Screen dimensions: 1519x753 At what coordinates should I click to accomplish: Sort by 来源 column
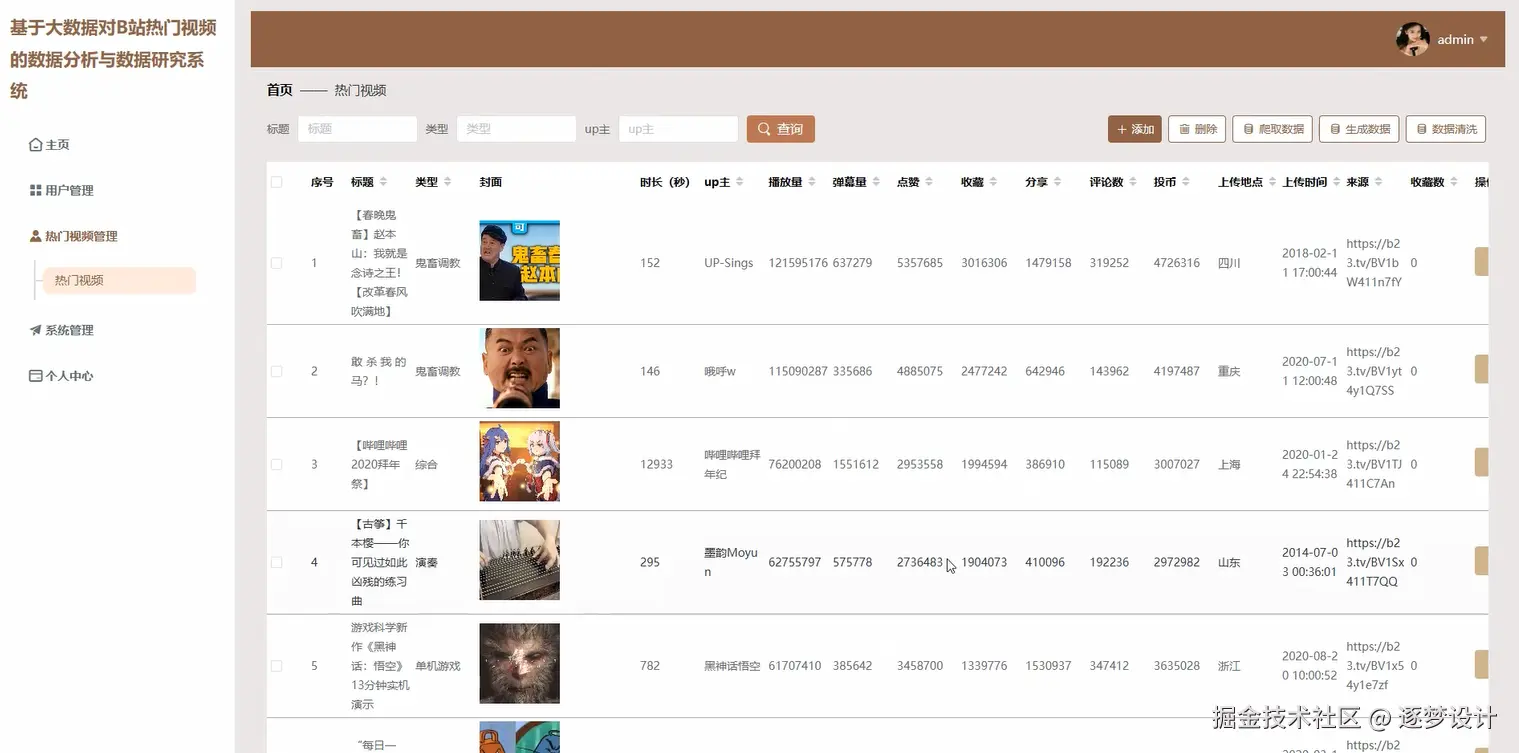[x=1378, y=182]
